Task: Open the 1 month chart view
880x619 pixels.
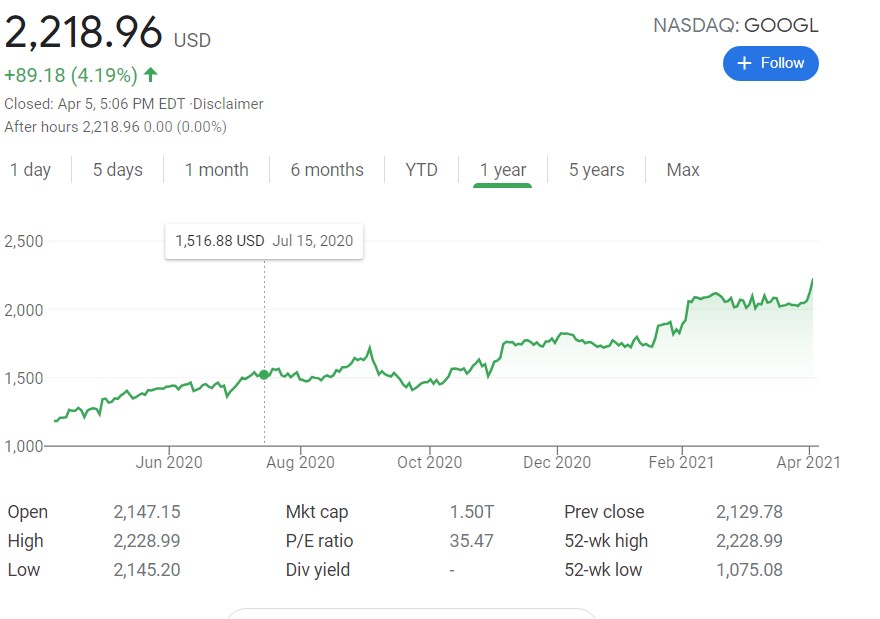Action: pos(216,170)
